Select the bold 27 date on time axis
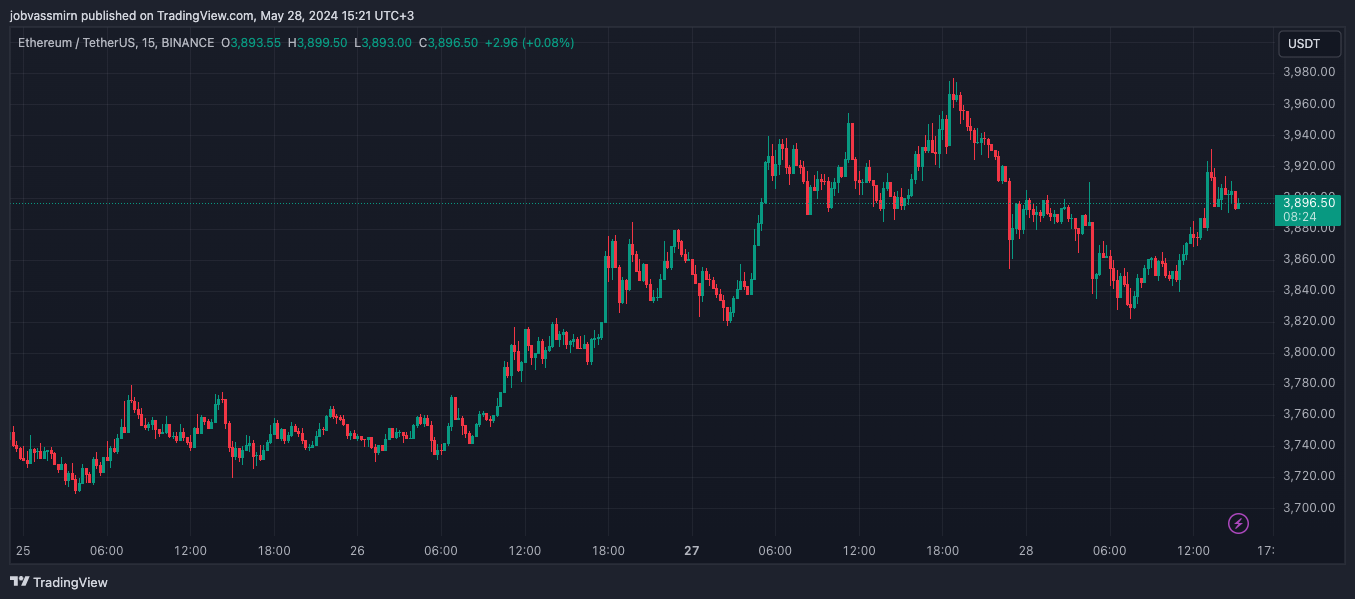The height and width of the screenshot is (599, 1355). [691, 551]
